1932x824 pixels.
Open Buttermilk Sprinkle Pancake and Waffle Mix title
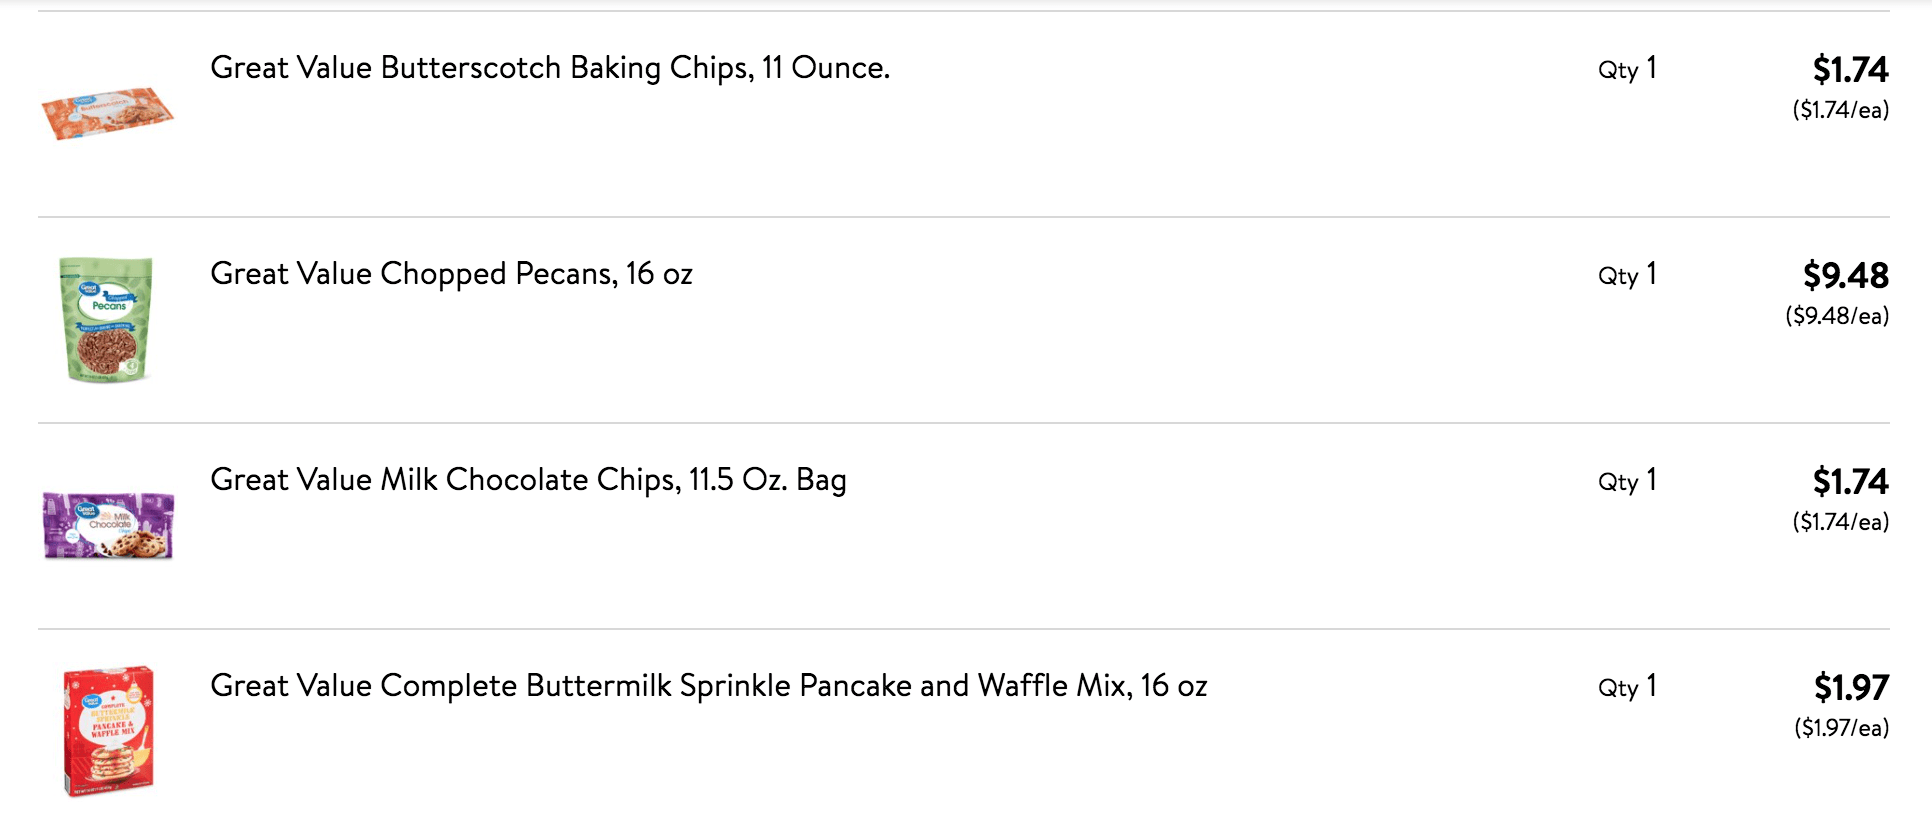[x=709, y=686]
